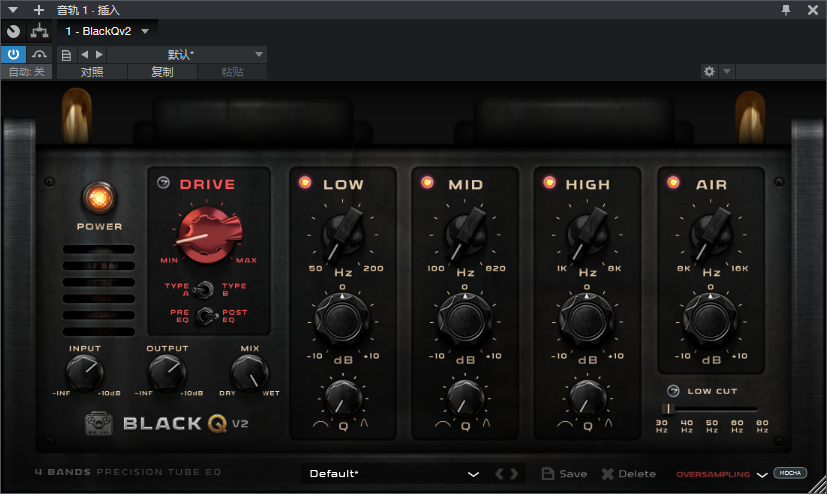Open the routing/sidechain icon
This screenshot has height=494, width=827.
tap(40, 31)
